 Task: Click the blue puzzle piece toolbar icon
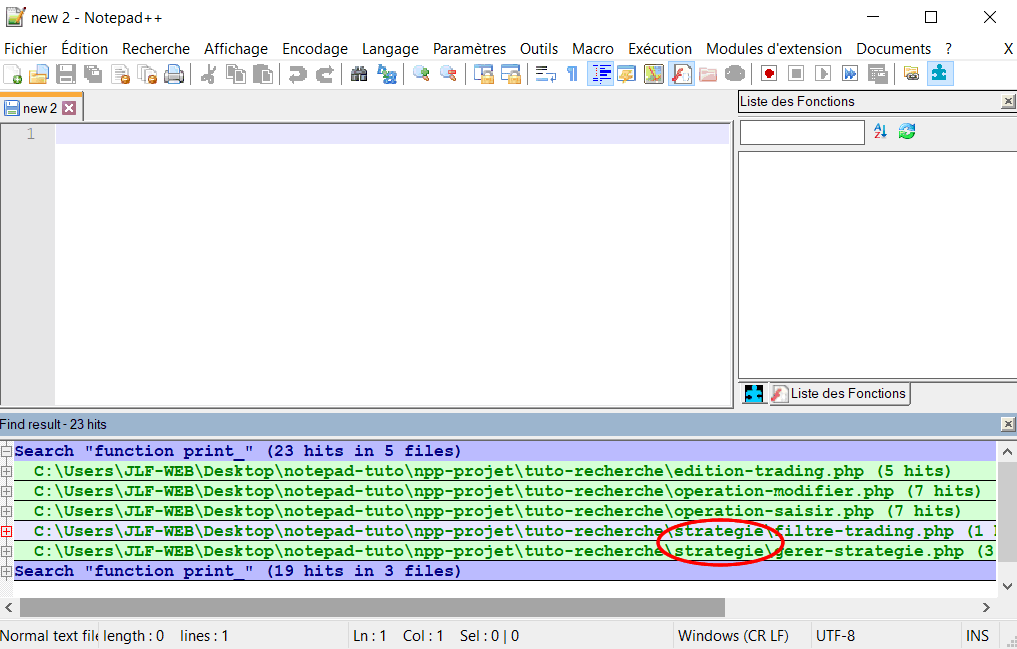940,74
